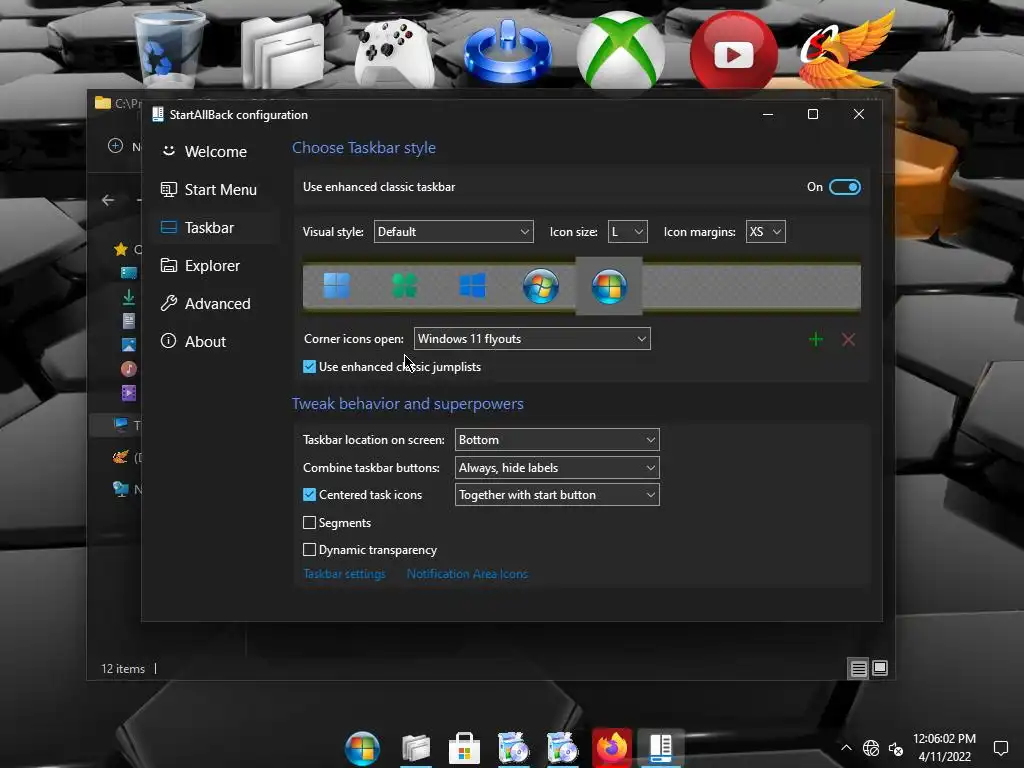Open the phoenix bird desktop icon
Image resolution: width=1024 pixels, height=768 pixels.
coord(847,50)
